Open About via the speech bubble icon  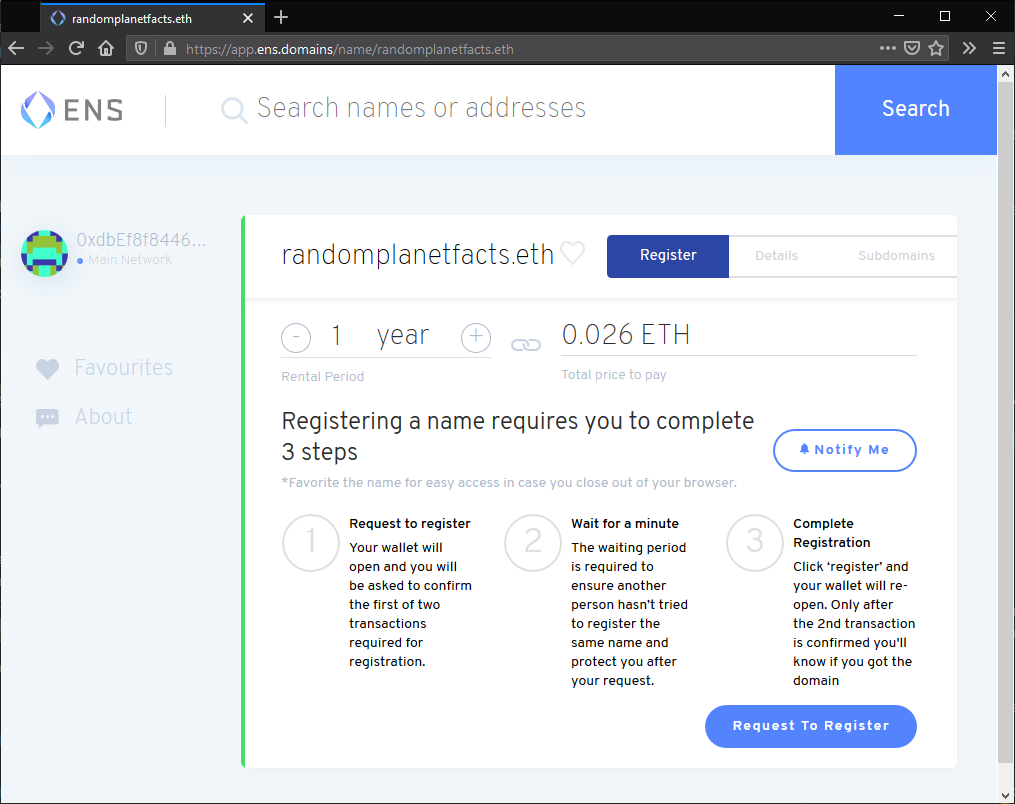coord(47,417)
